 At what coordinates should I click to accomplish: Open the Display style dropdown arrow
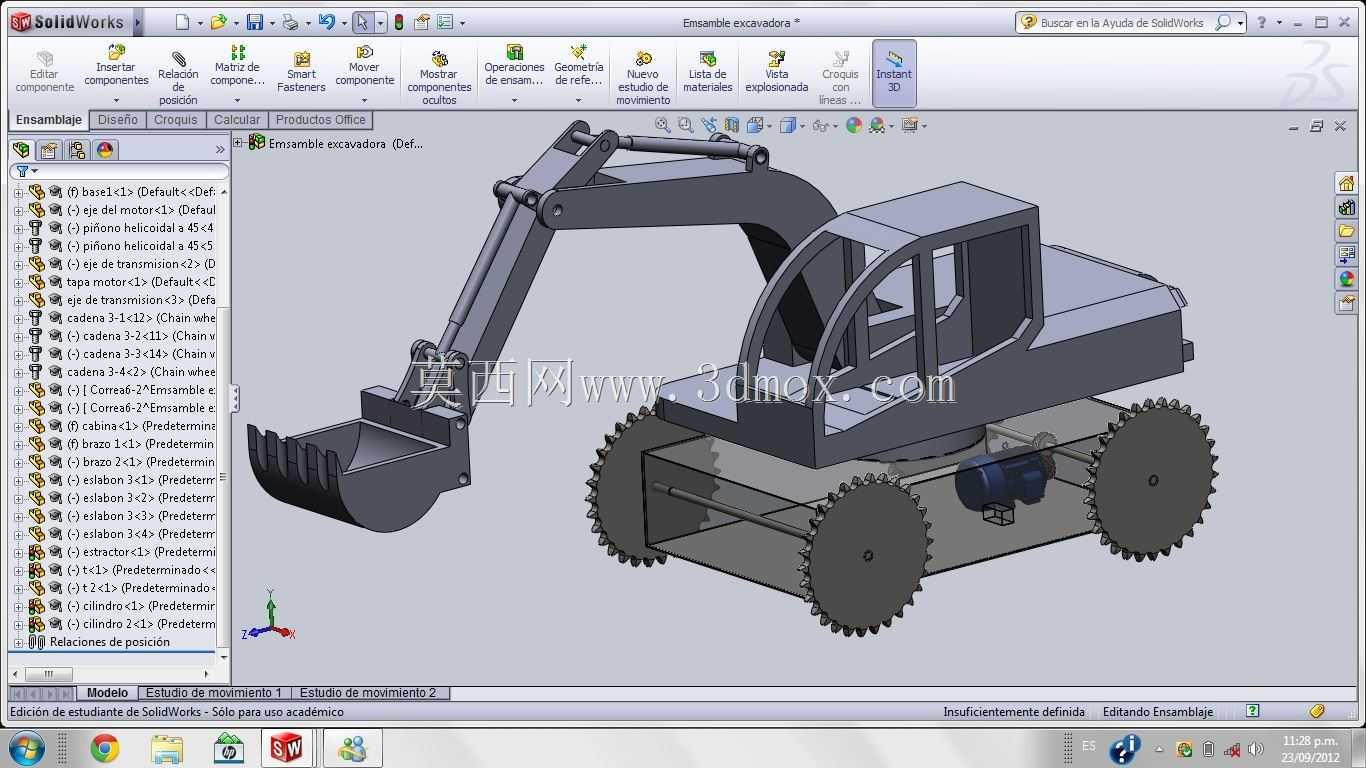click(802, 126)
